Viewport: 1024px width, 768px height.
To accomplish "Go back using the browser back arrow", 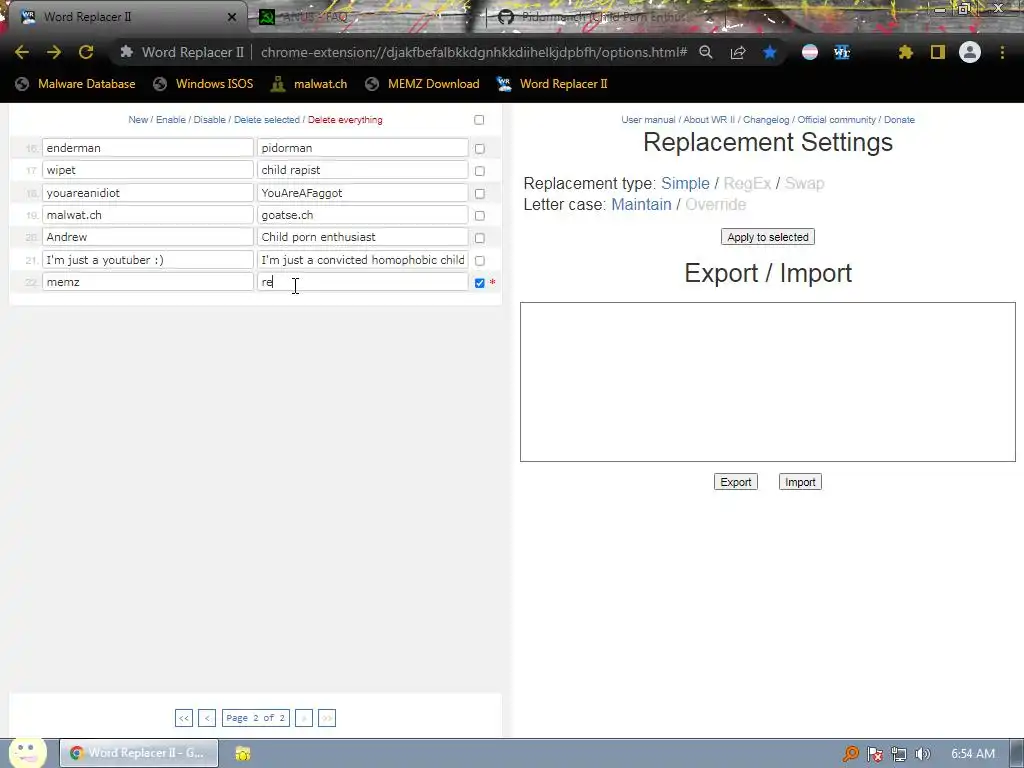I will click(22, 52).
